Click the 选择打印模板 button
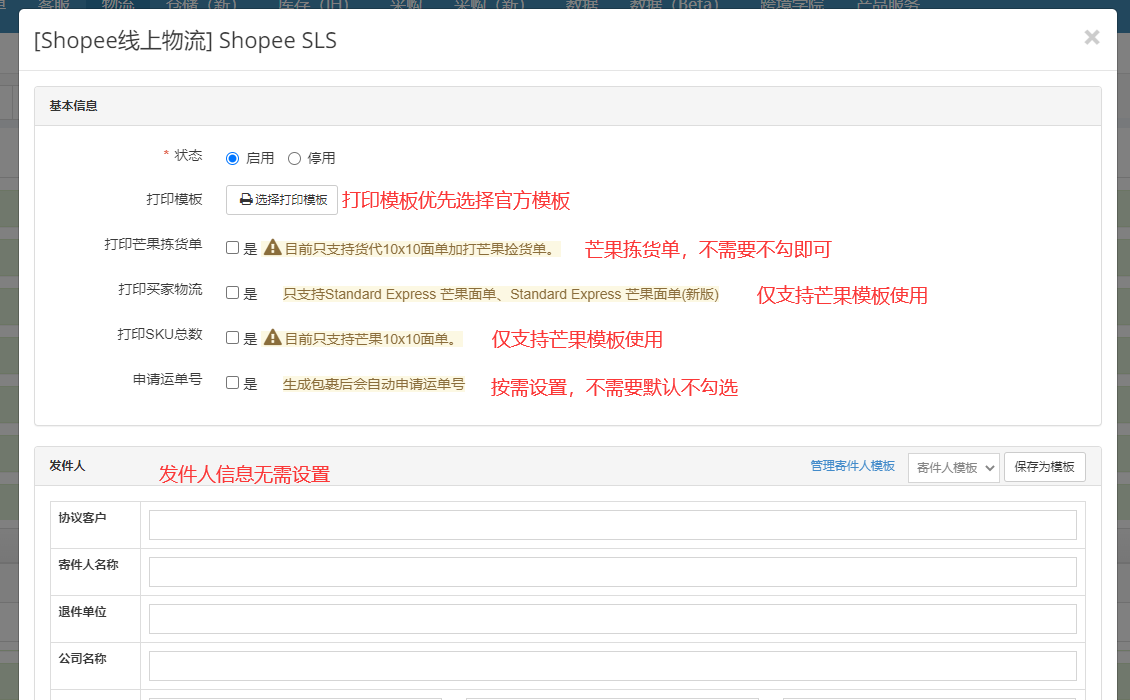Viewport: 1130px width, 700px height. [282, 200]
